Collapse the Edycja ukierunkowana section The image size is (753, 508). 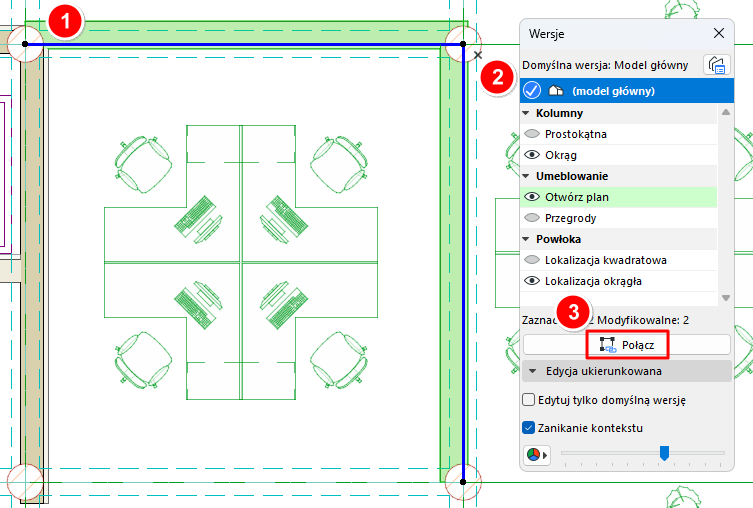[x=532, y=371]
